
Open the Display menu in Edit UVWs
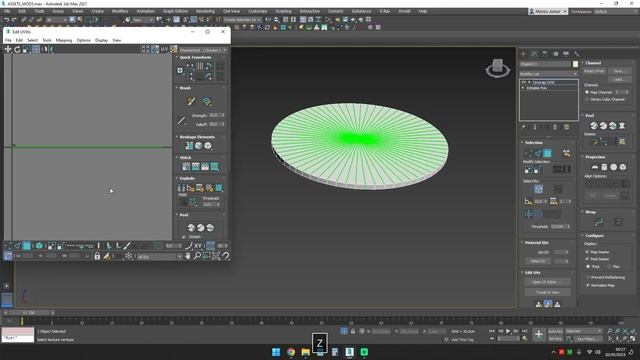(102, 40)
